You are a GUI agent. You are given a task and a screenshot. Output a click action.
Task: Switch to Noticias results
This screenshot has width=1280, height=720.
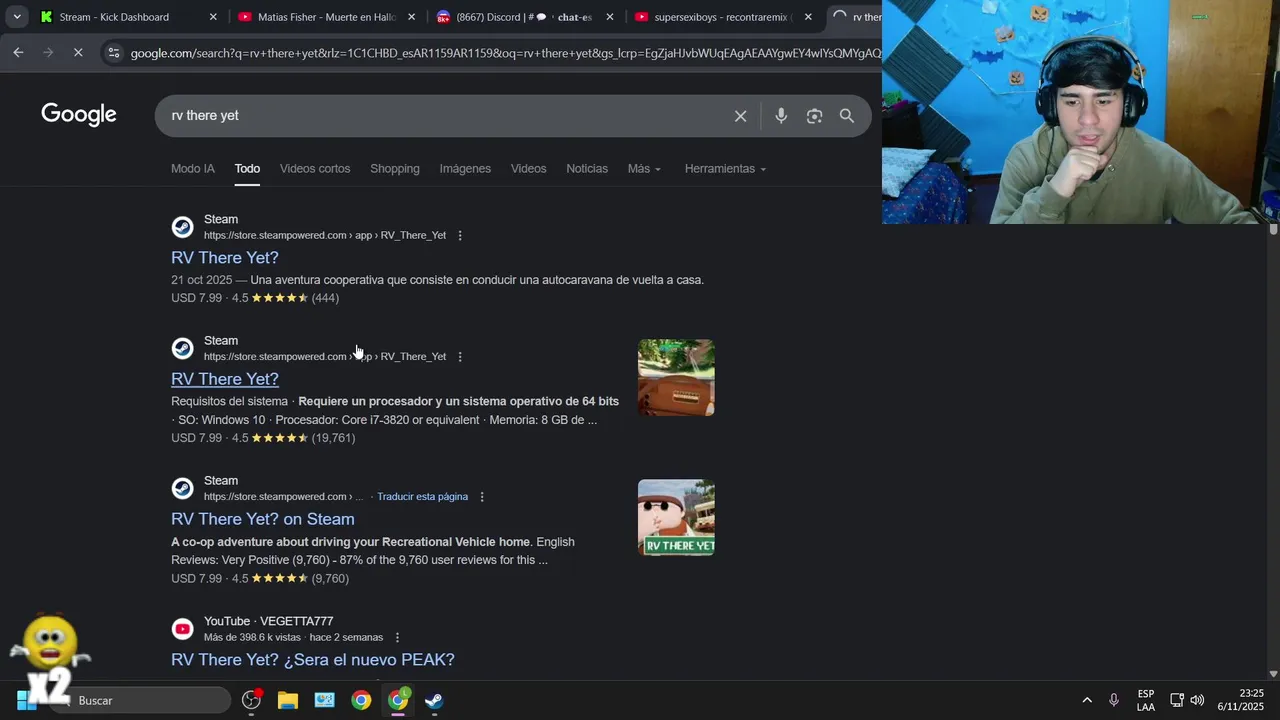click(587, 169)
